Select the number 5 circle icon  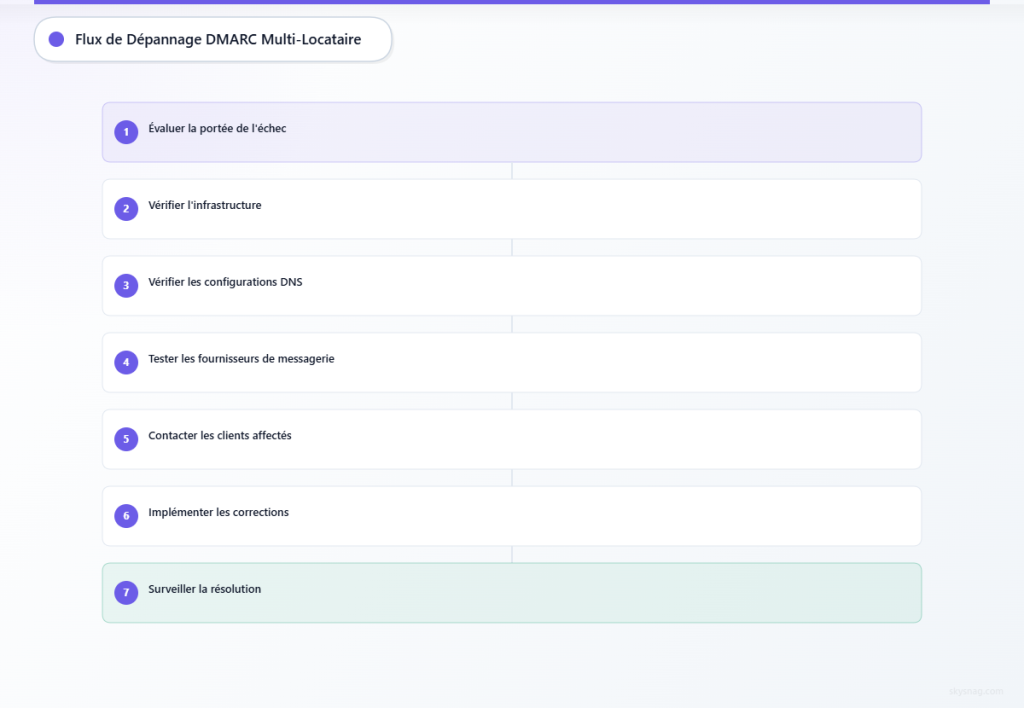tap(126, 439)
